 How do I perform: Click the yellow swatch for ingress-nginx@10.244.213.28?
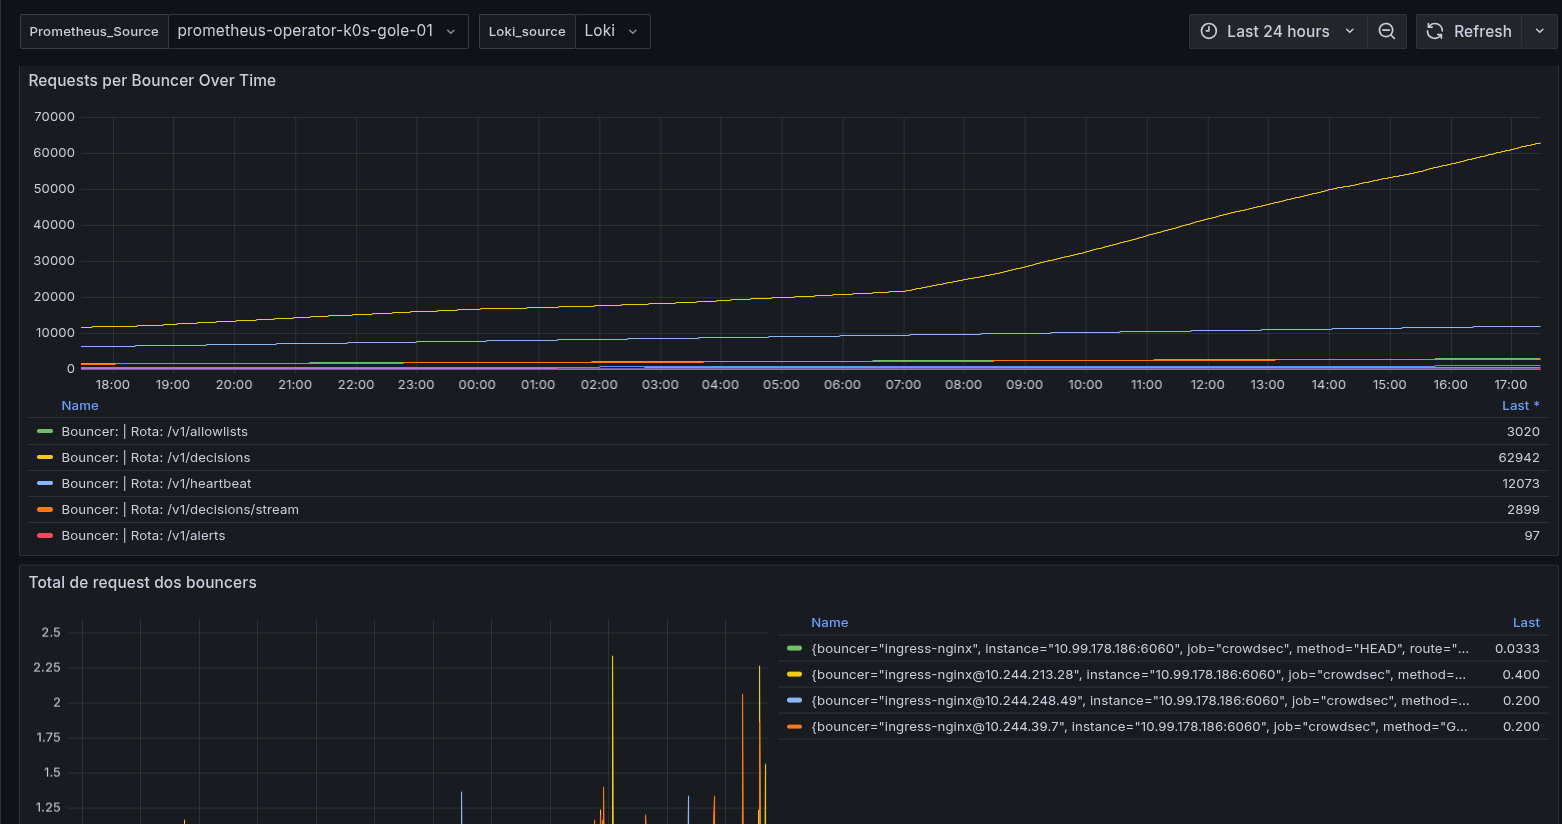coord(795,675)
